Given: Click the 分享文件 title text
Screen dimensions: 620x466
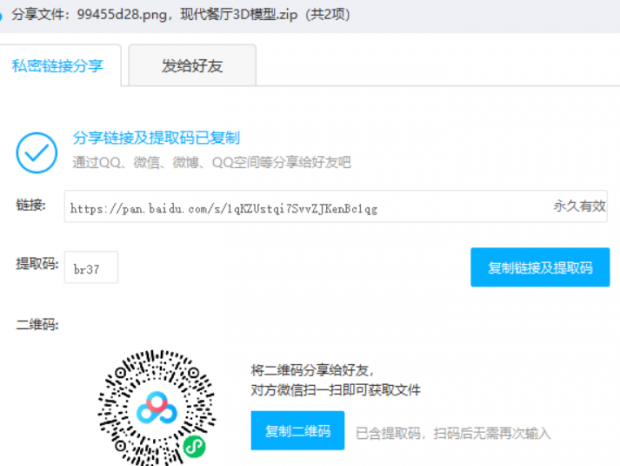Looking at the screenshot, I should click(x=181, y=15).
